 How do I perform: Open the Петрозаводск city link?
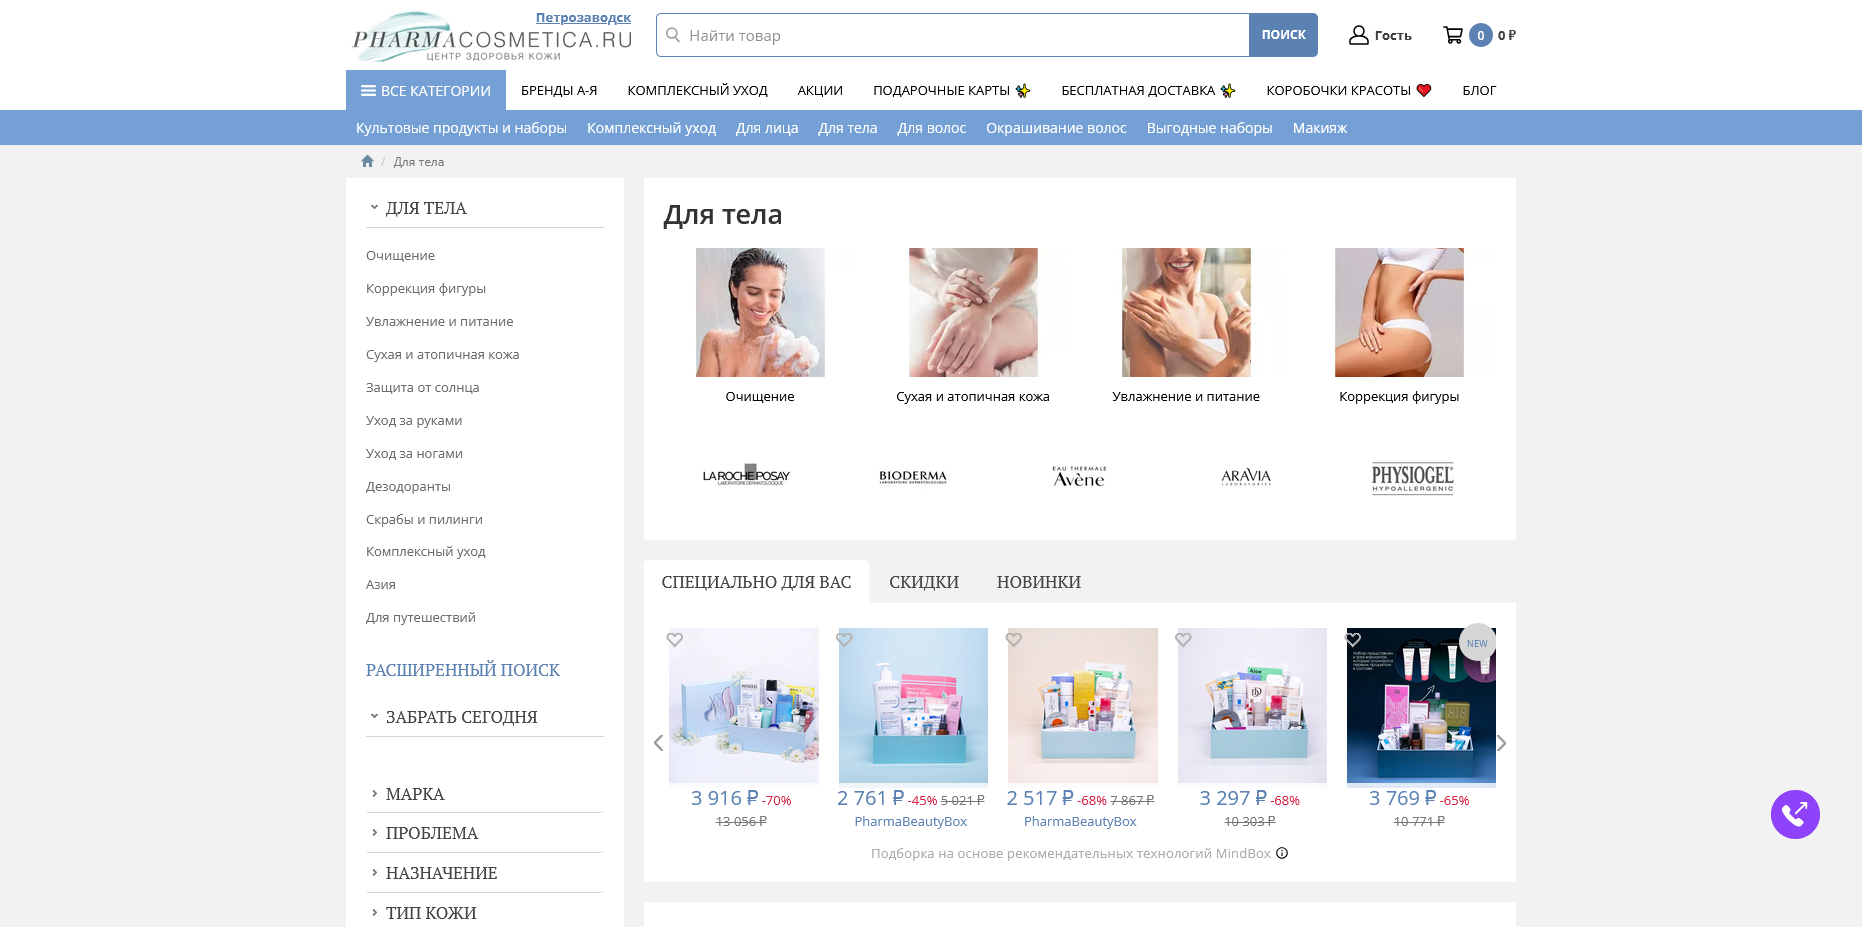[x=583, y=18]
